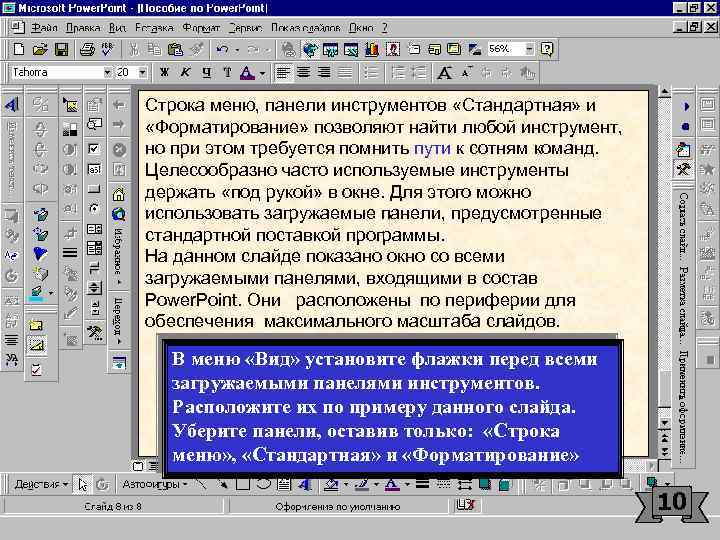Open the Tahoma font name dropdown
This screenshot has width=720, height=540.
[x=107, y=73]
